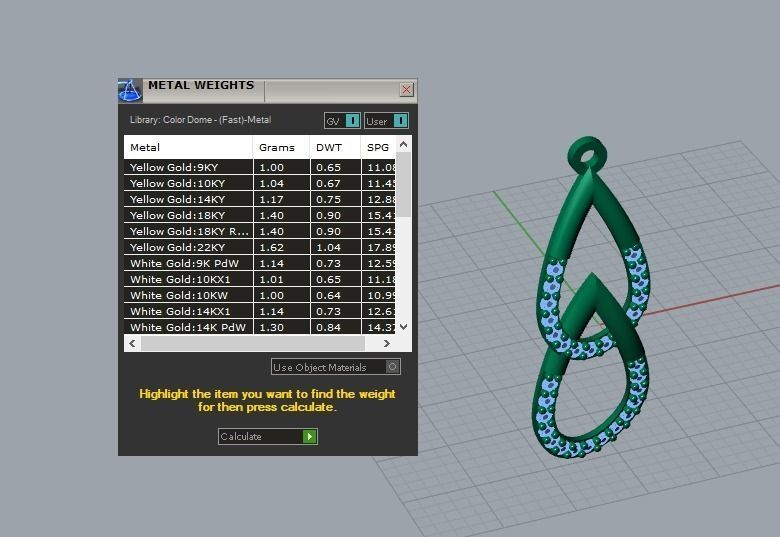780x537 pixels.
Task: Click the 1.62 grams value for 22KY
Action: coord(272,247)
